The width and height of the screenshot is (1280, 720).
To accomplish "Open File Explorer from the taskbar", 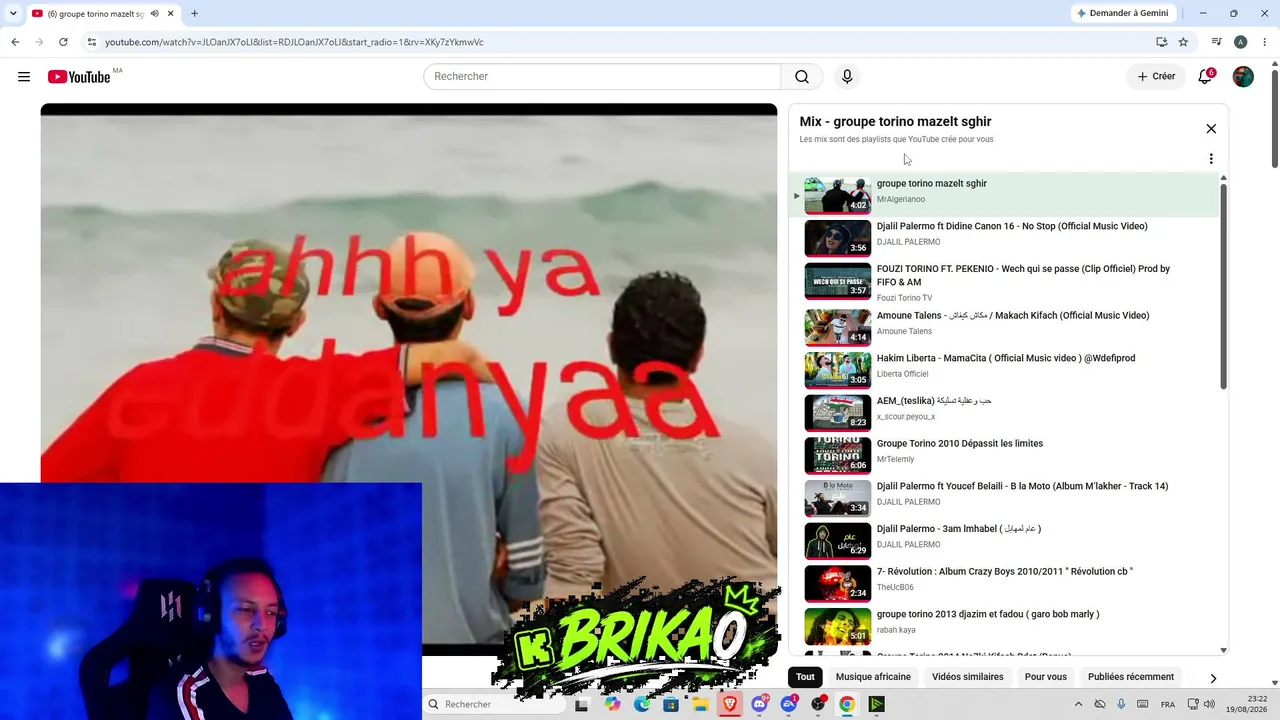I will click(701, 704).
